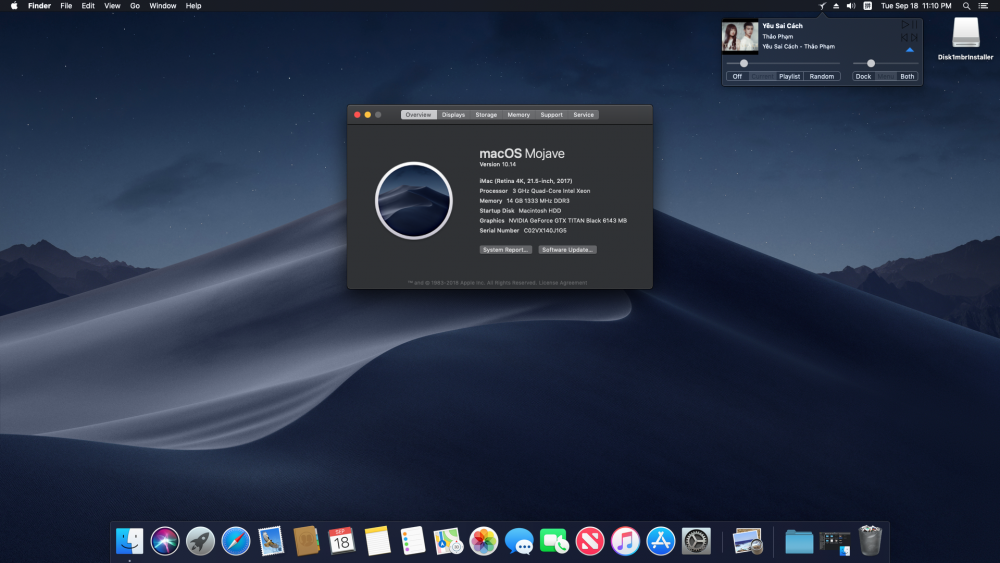1000x563 pixels.
Task: Switch to the Displays tab
Action: pos(453,115)
